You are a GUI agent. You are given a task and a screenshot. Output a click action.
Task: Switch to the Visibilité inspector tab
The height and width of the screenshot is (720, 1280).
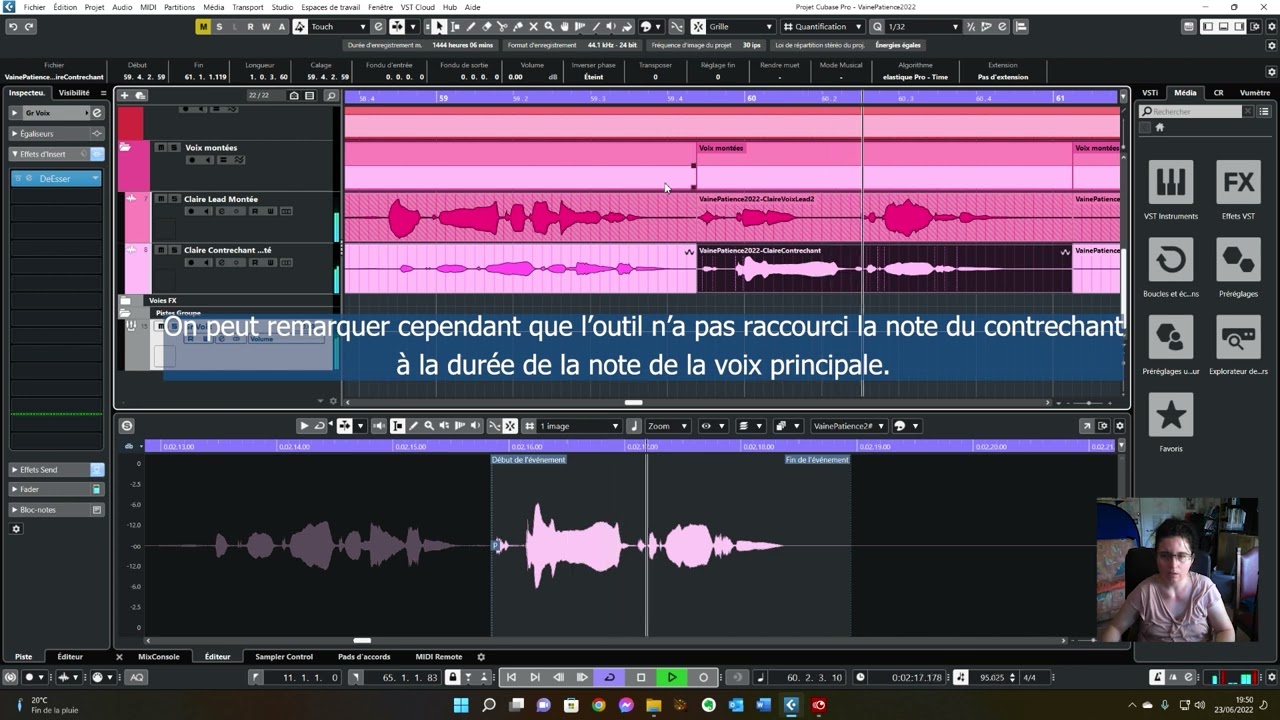74,93
